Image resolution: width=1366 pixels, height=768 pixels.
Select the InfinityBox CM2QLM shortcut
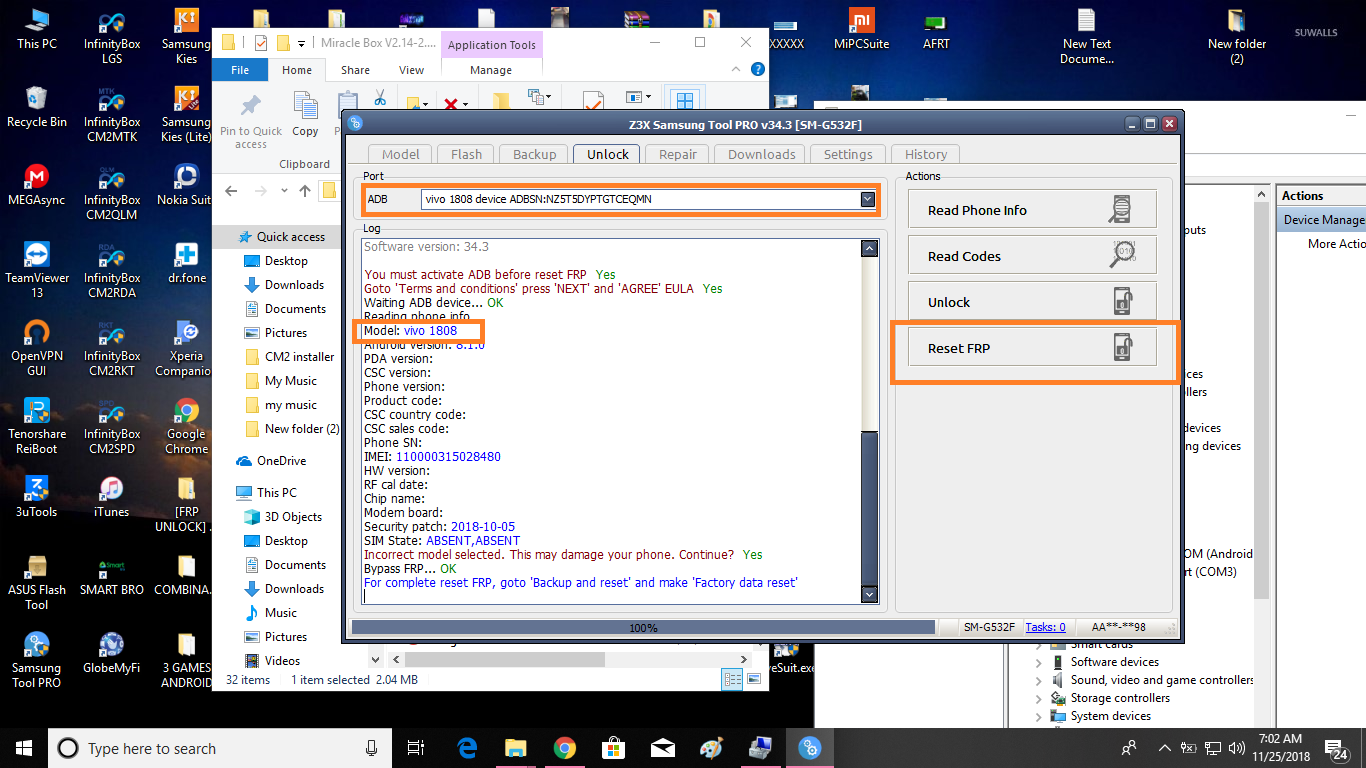[112, 192]
